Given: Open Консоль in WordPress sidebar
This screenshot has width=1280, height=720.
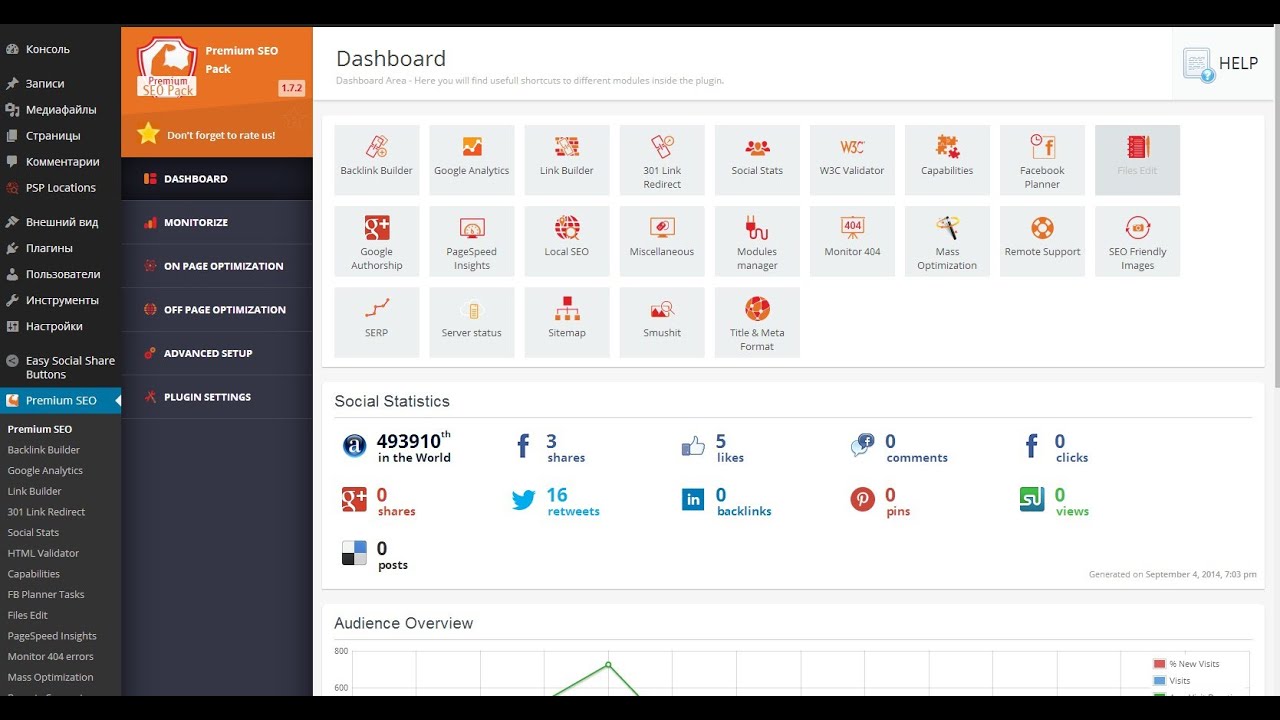Looking at the screenshot, I should pyautogui.click(x=60, y=49).
